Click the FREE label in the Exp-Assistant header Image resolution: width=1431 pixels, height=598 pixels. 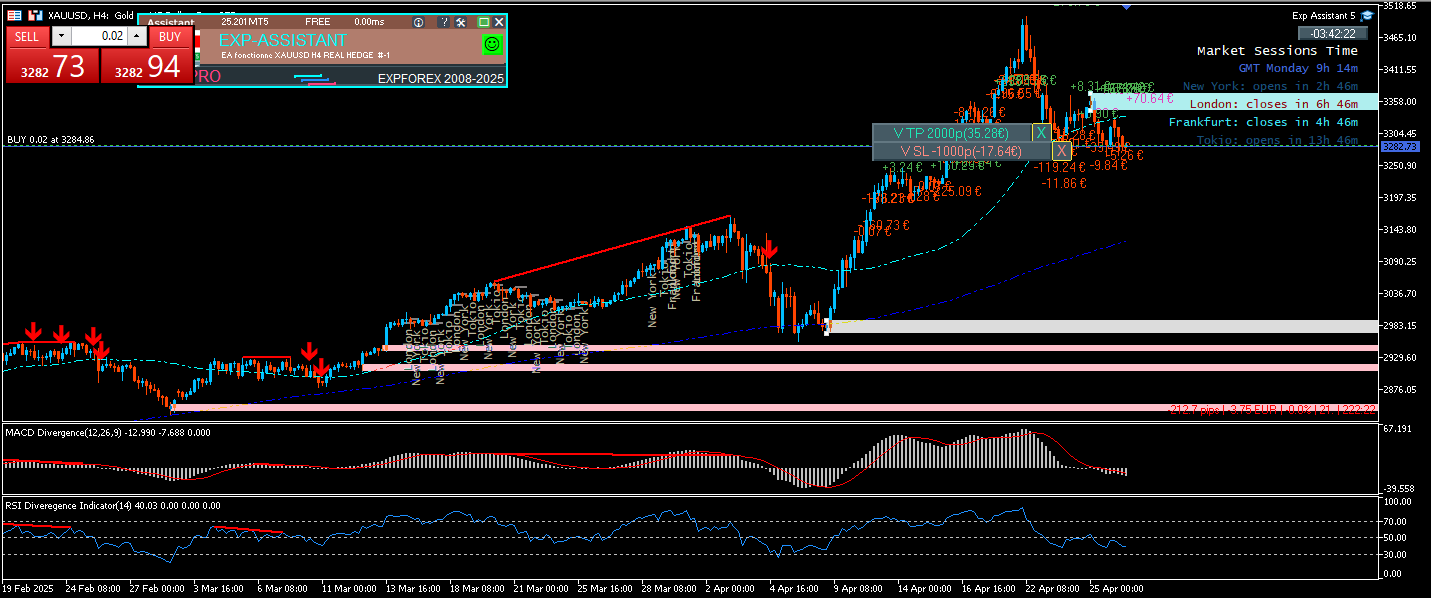pyautogui.click(x=317, y=22)
